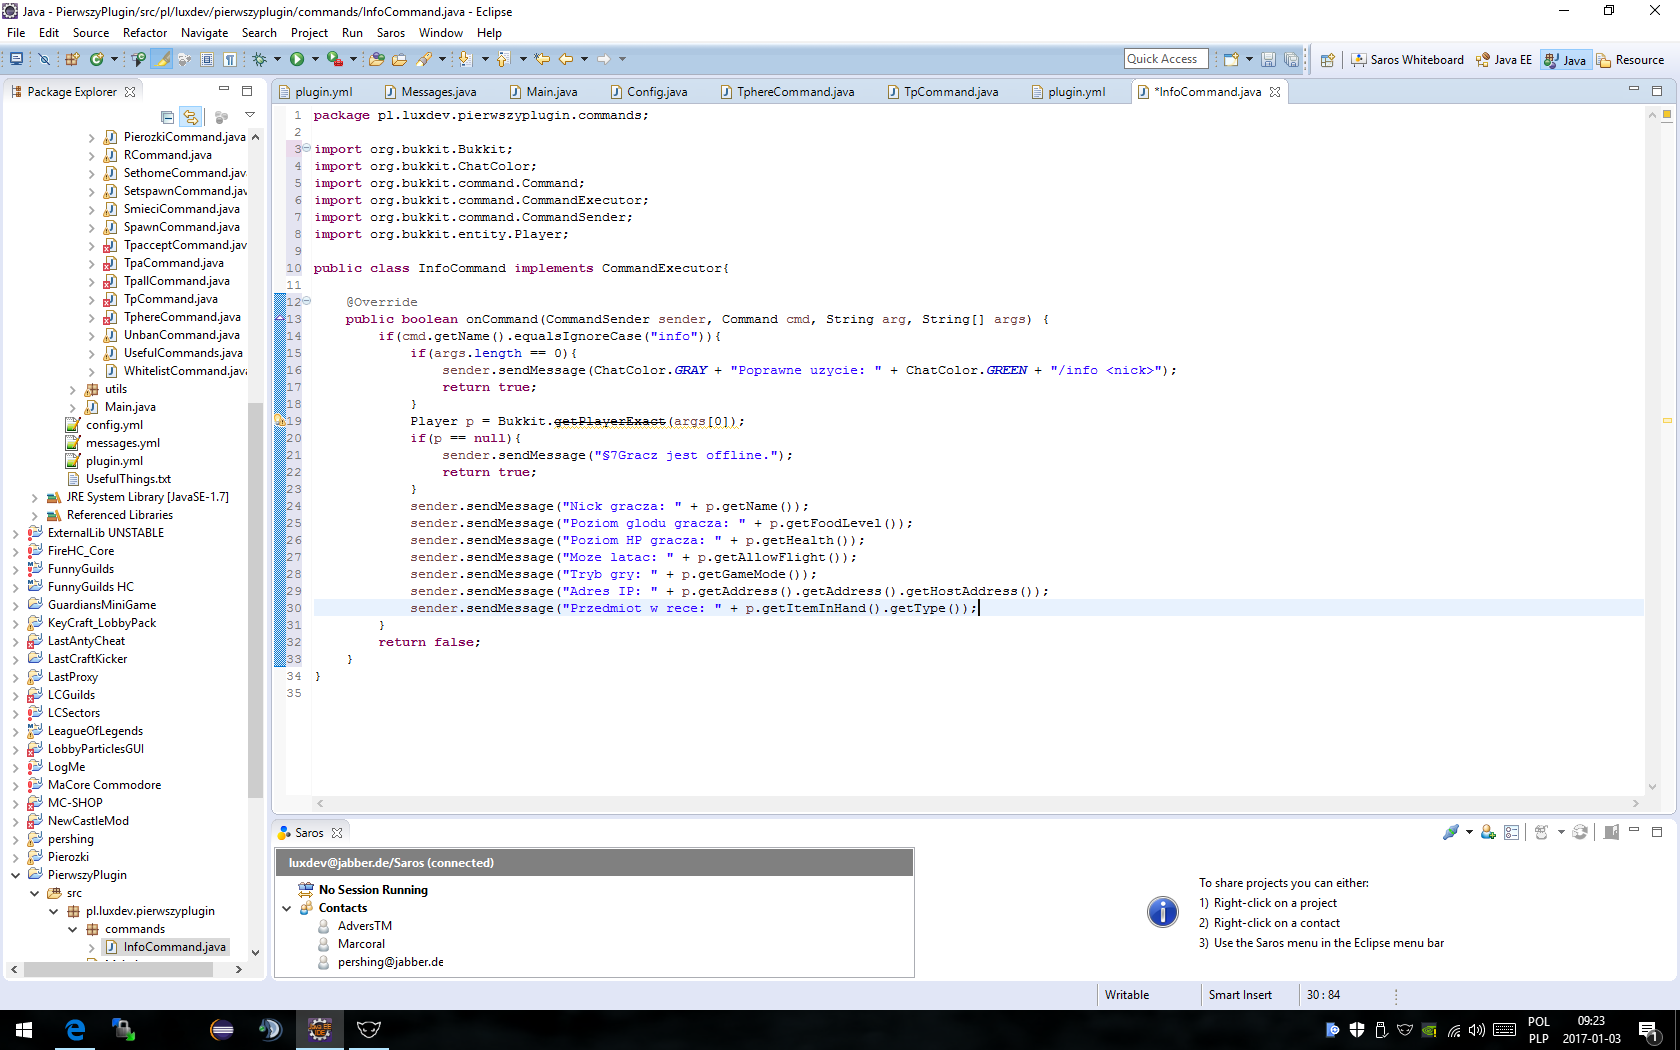
Task: Collapse the PierwszyPlugin project node
Action: [16, 875]
